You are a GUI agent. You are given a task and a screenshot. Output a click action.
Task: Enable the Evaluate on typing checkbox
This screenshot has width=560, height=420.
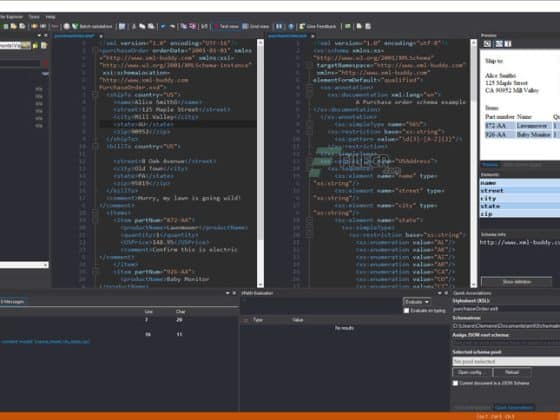point(406,311)
